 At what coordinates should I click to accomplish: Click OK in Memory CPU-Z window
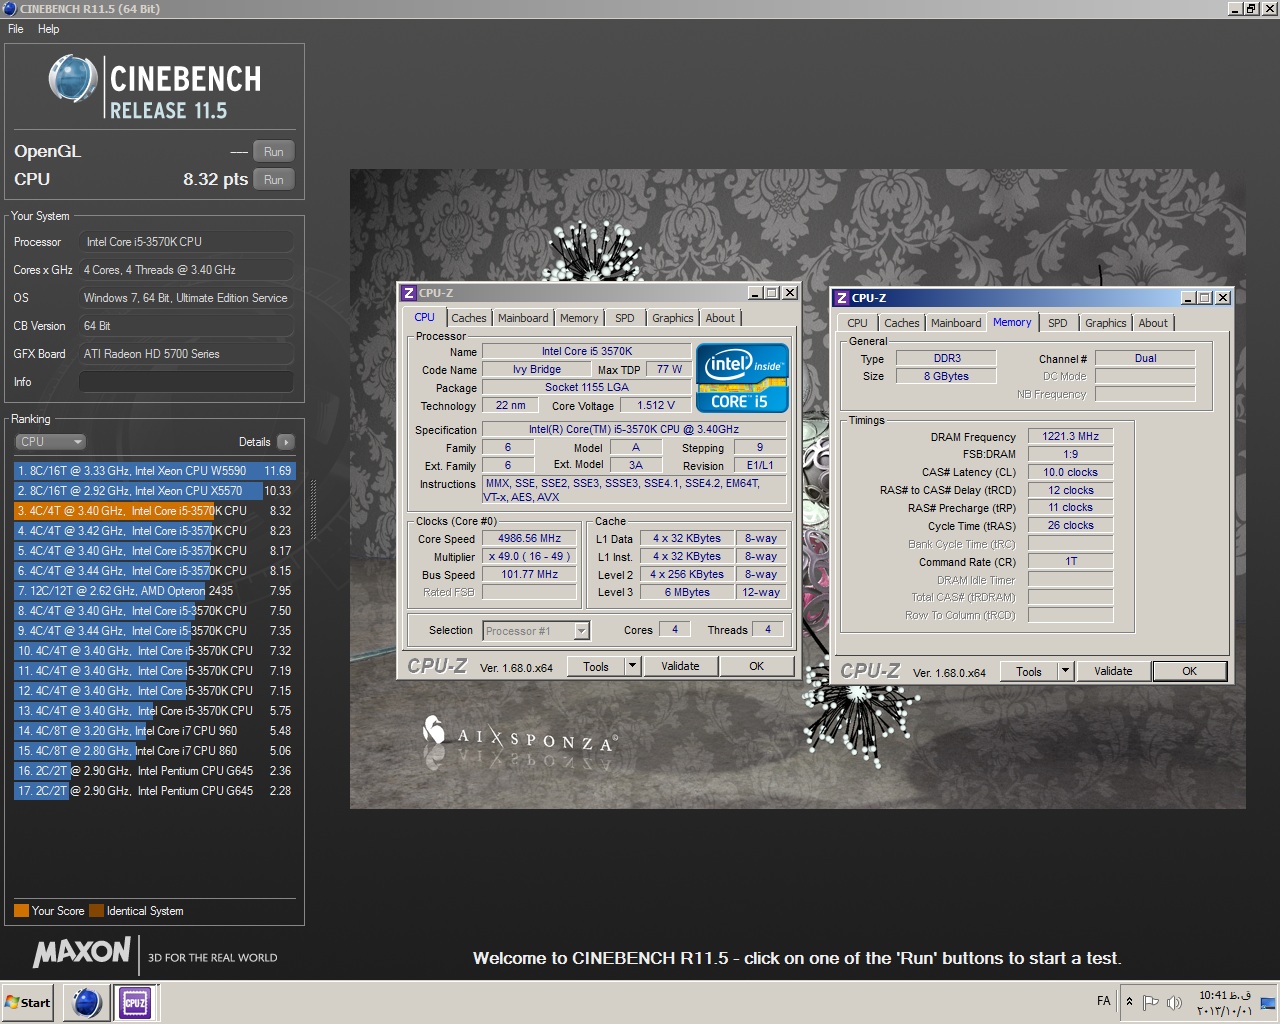1190,672
